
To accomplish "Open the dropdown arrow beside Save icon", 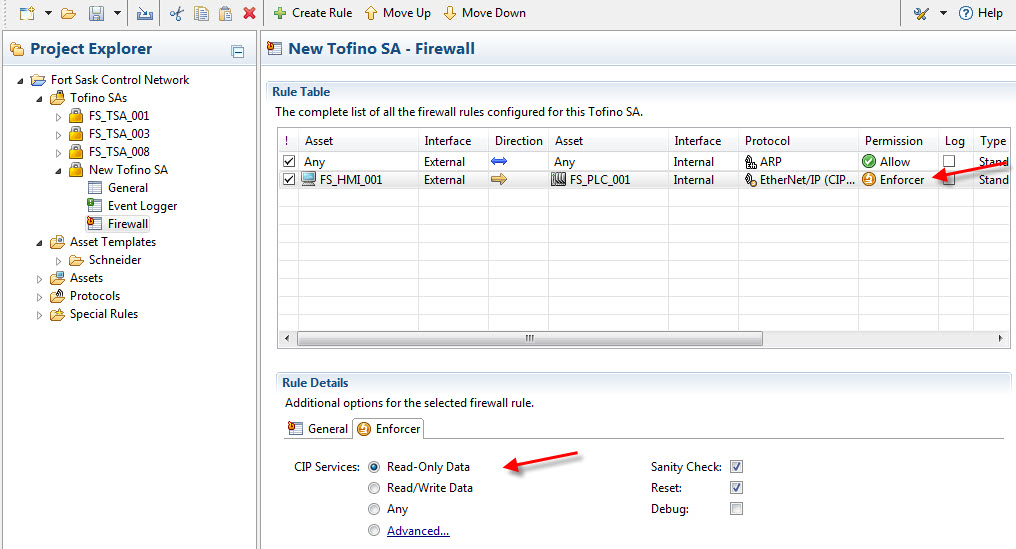I will pos(117,13).
